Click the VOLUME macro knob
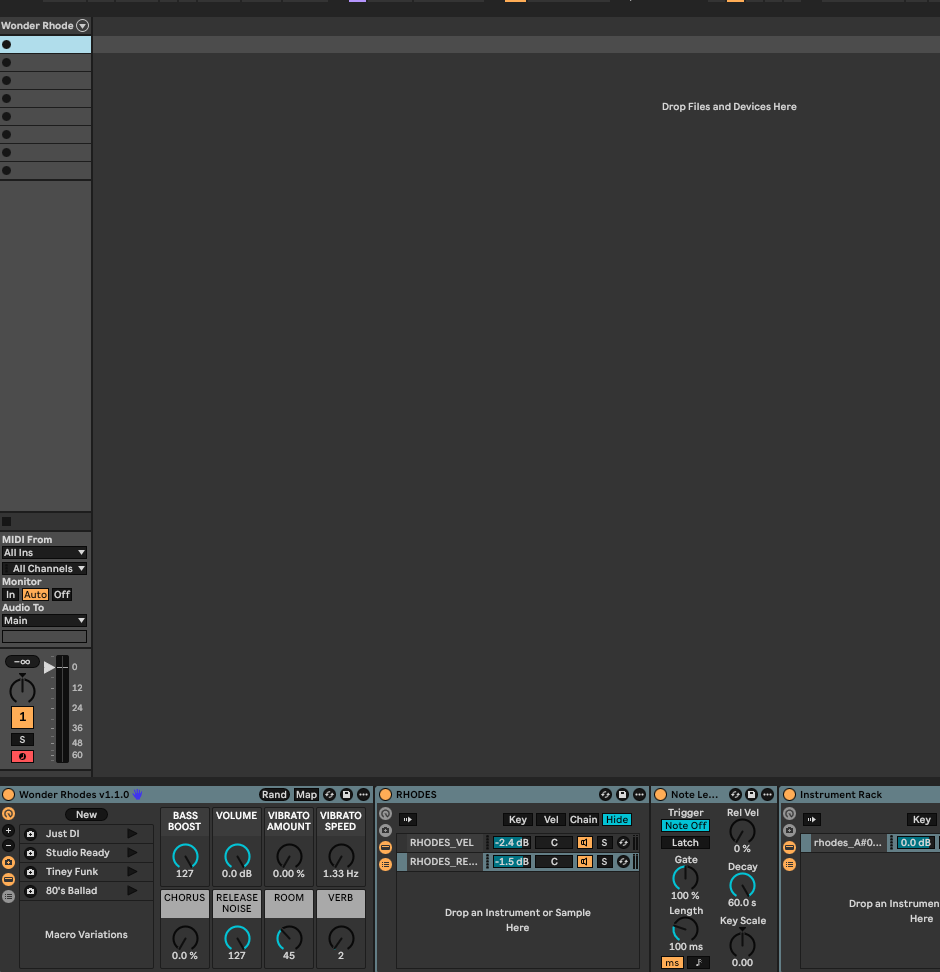The width and height of the screenshot is (940, 972). click(x=237, y=856)
